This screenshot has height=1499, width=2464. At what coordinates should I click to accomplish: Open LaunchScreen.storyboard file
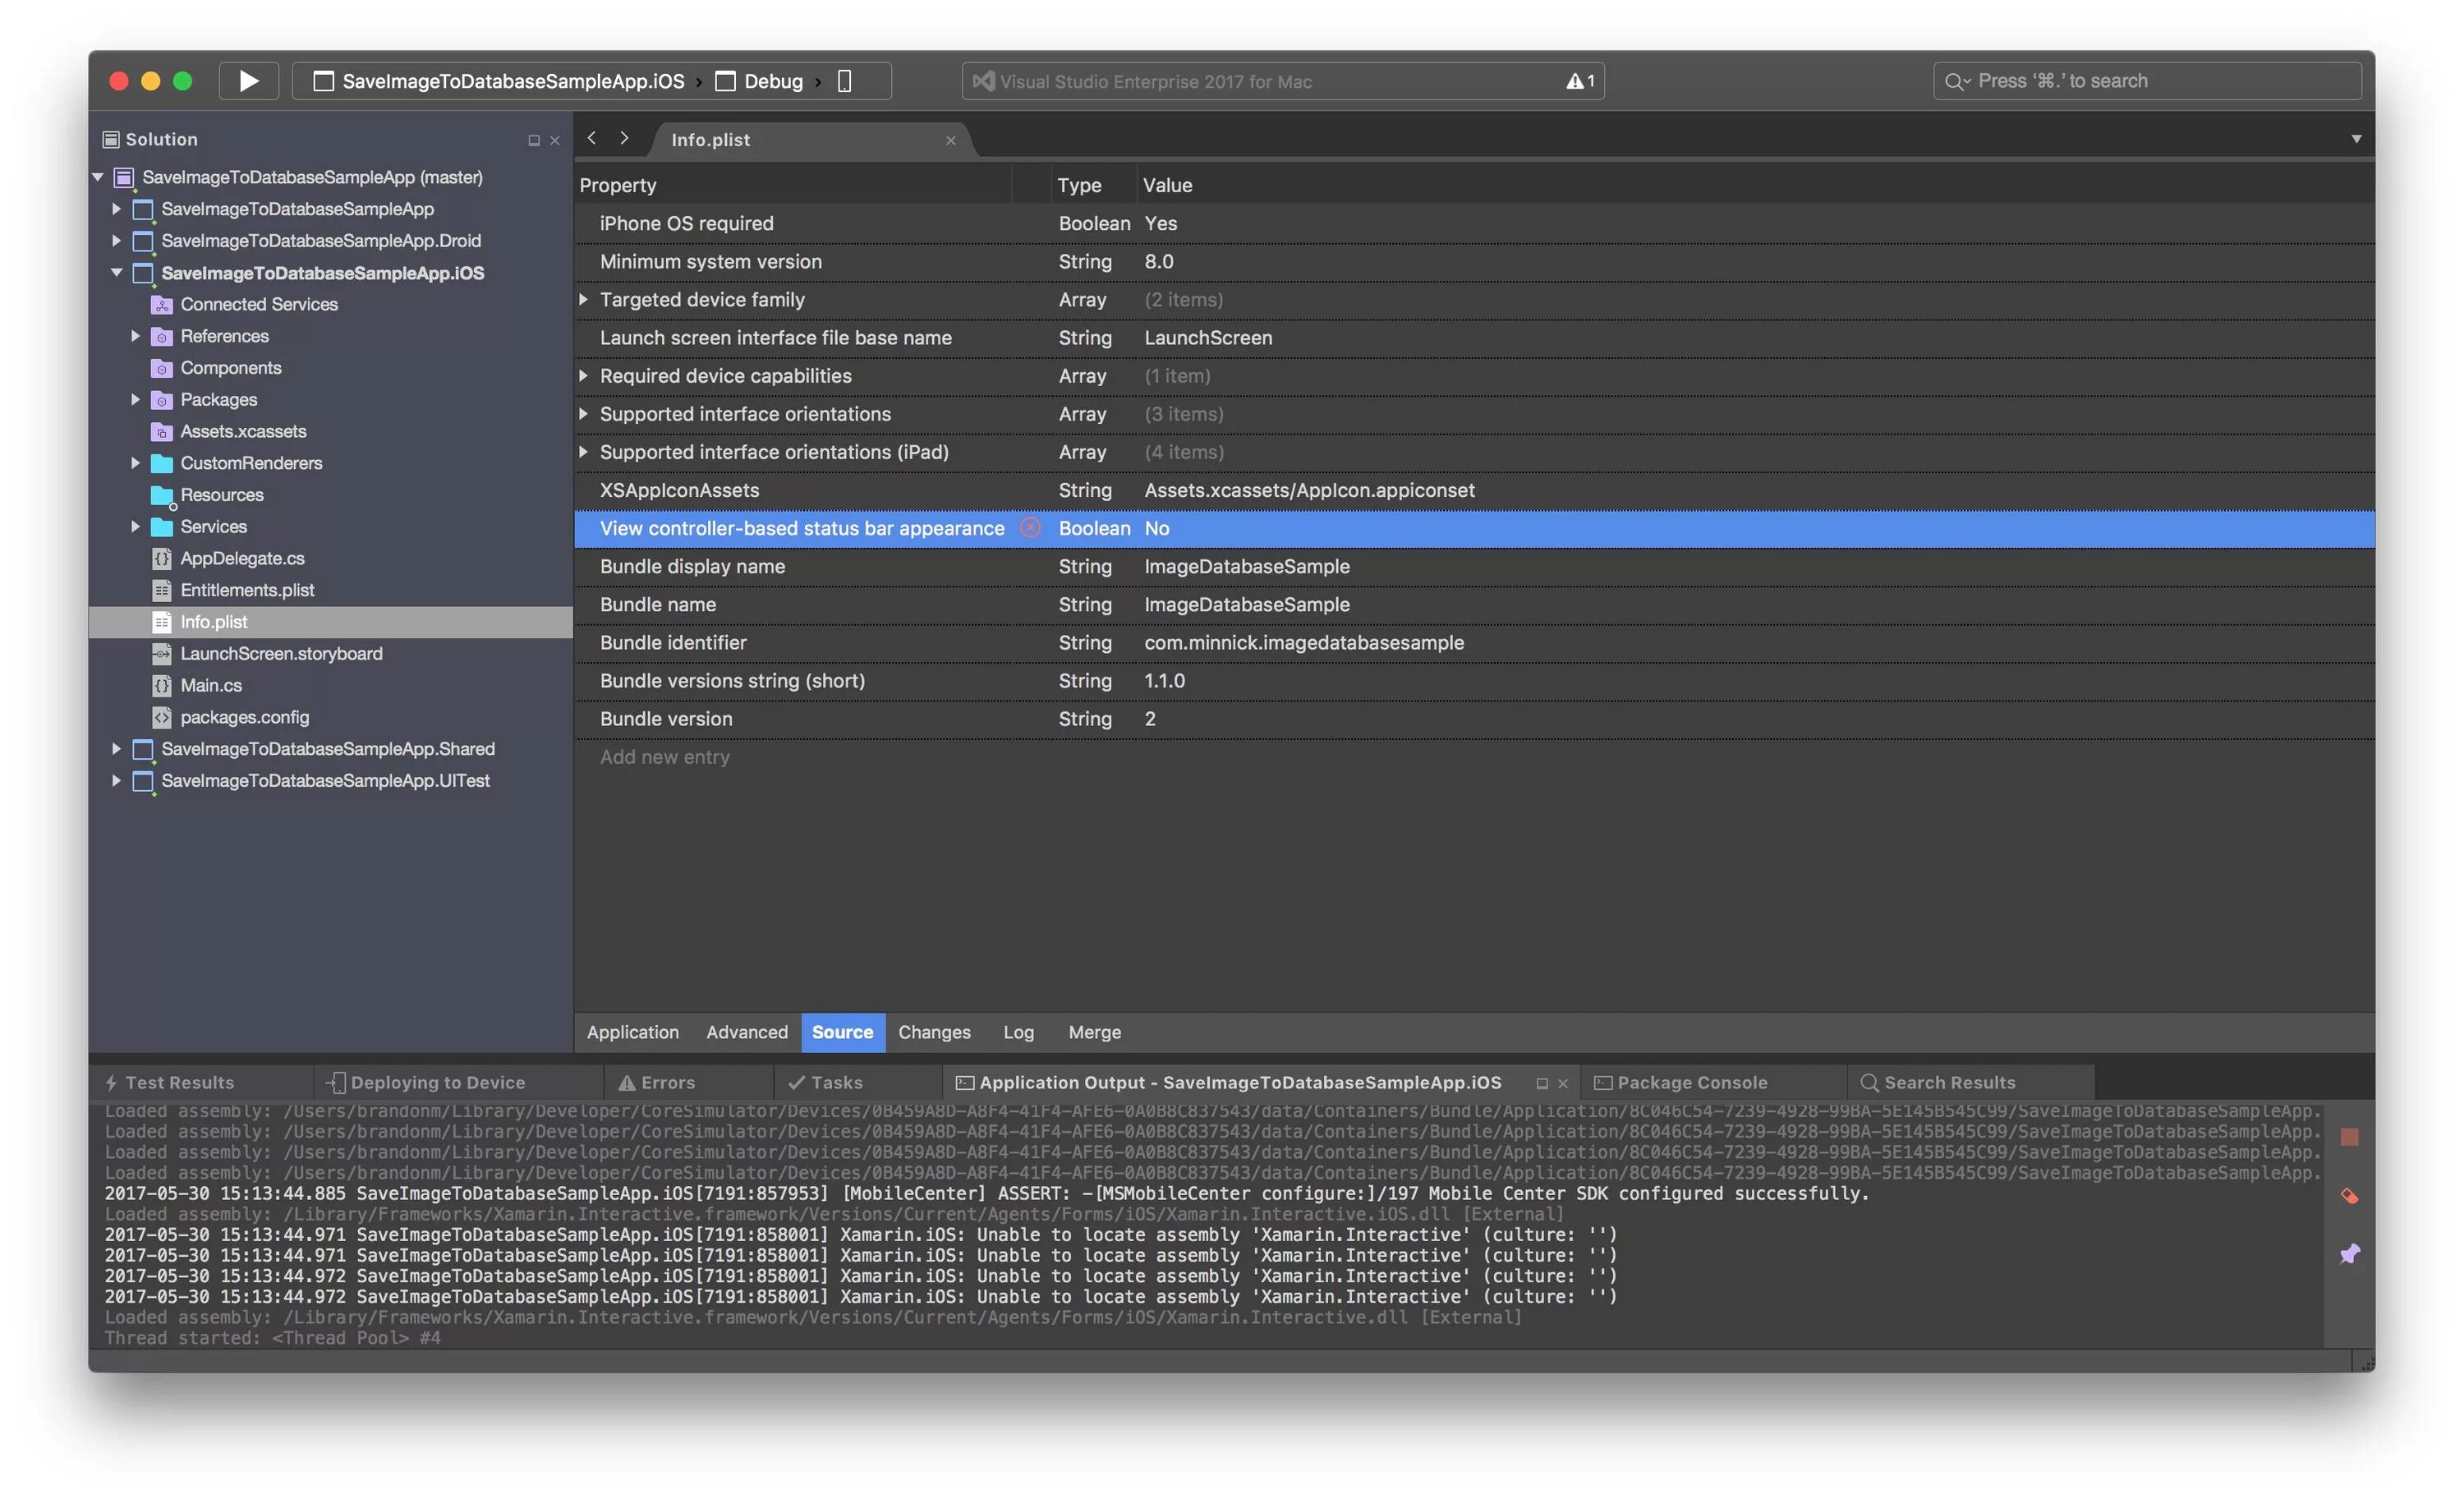[281, 653]
